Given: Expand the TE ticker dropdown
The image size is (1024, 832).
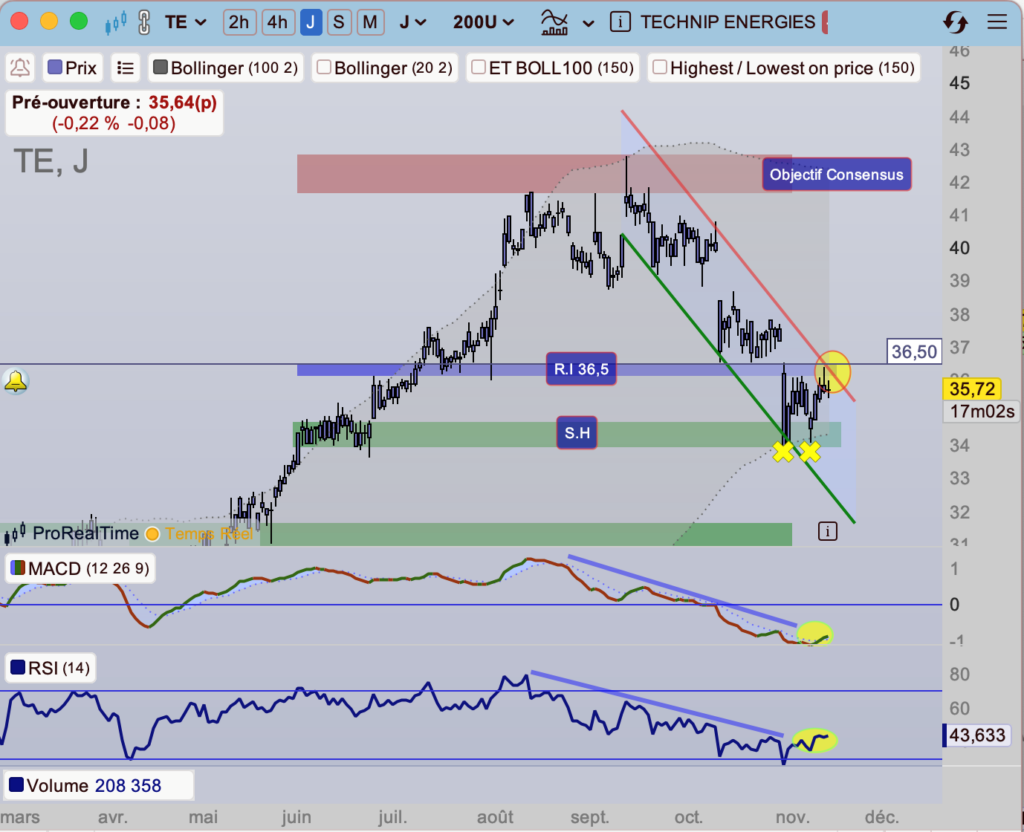Looking at the screenshot, I should pos(185,22).
